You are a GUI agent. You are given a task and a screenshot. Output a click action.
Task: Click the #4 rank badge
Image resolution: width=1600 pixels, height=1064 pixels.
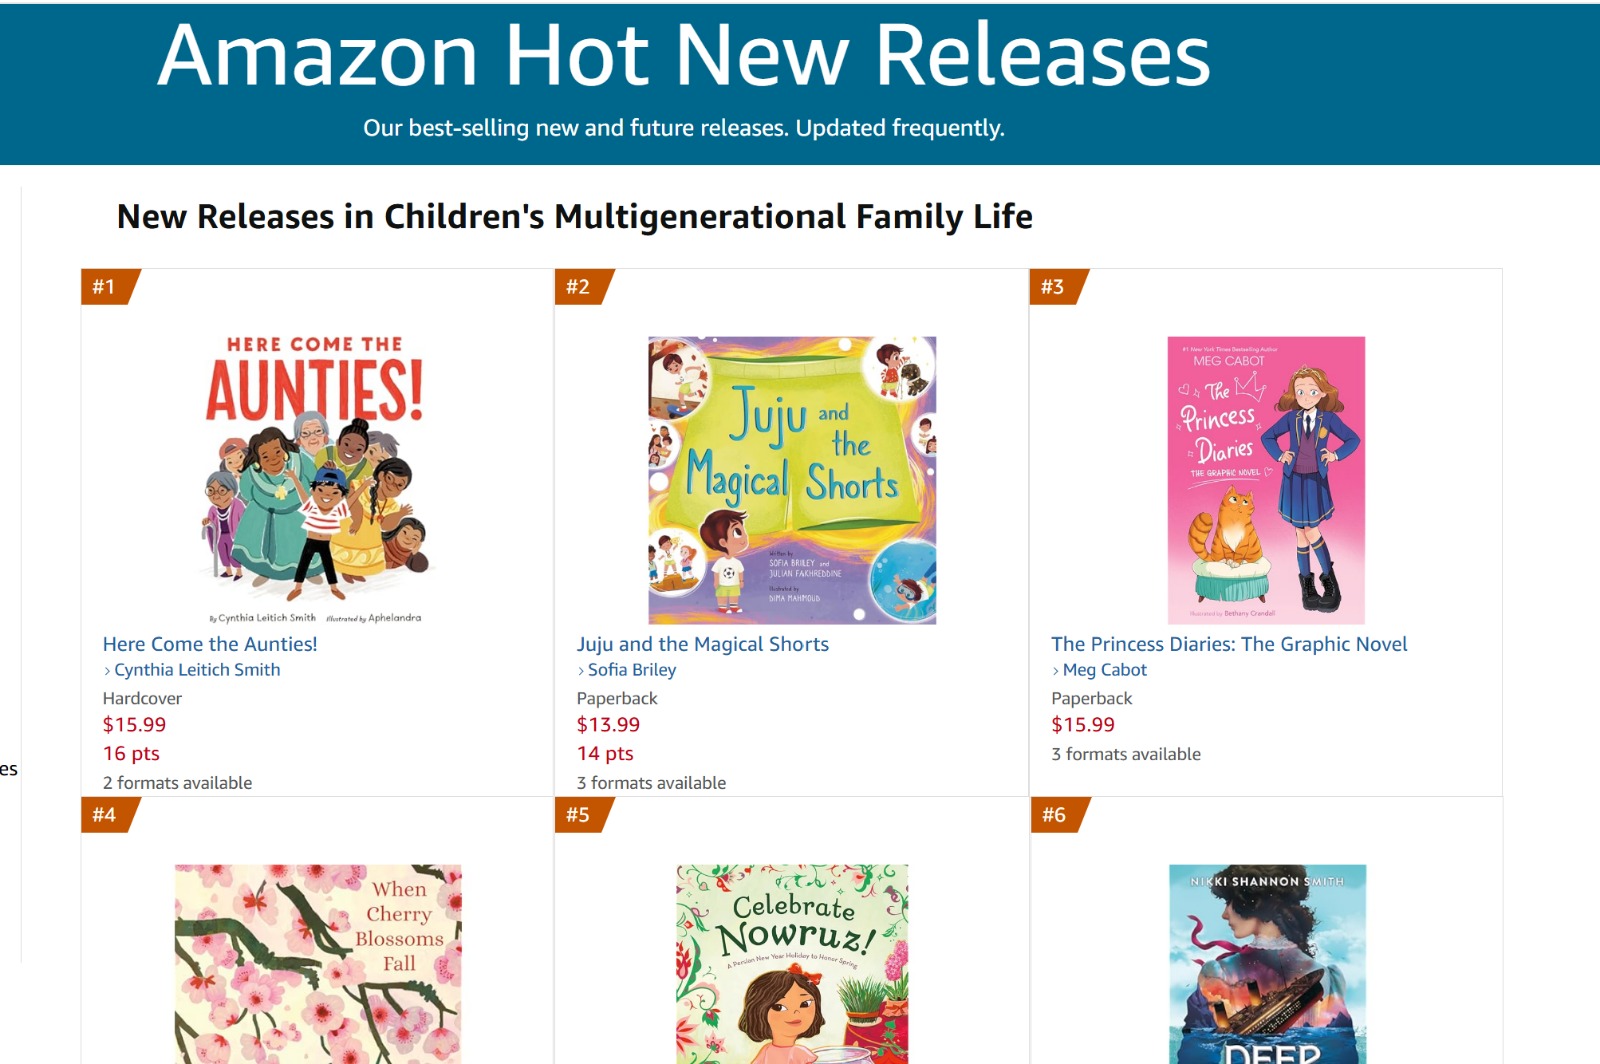pos(105,815)
